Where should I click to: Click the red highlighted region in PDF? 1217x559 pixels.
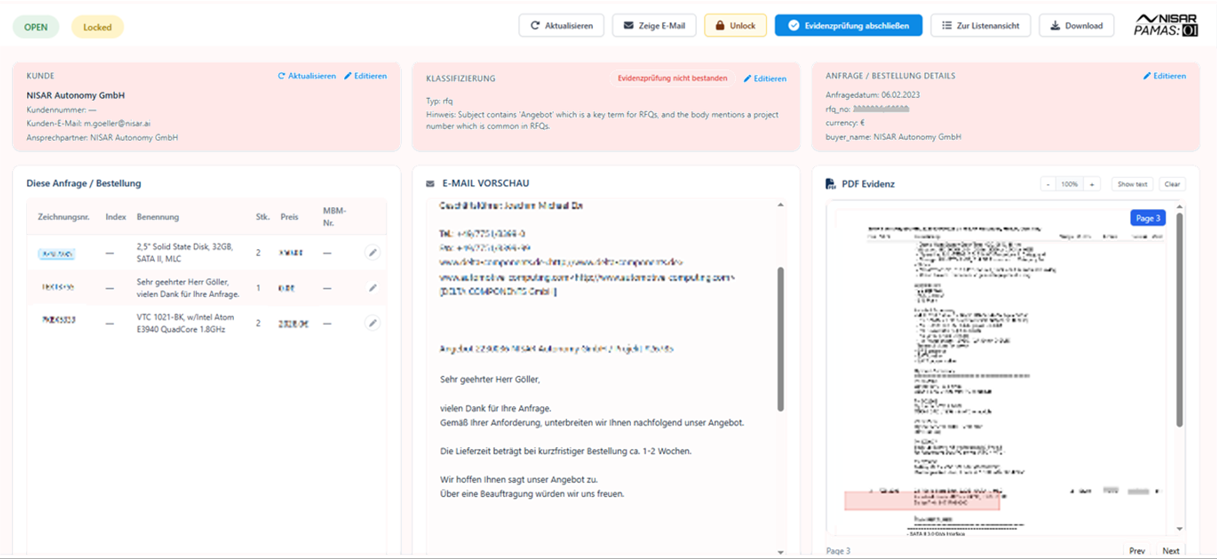[x=922, y=501]
